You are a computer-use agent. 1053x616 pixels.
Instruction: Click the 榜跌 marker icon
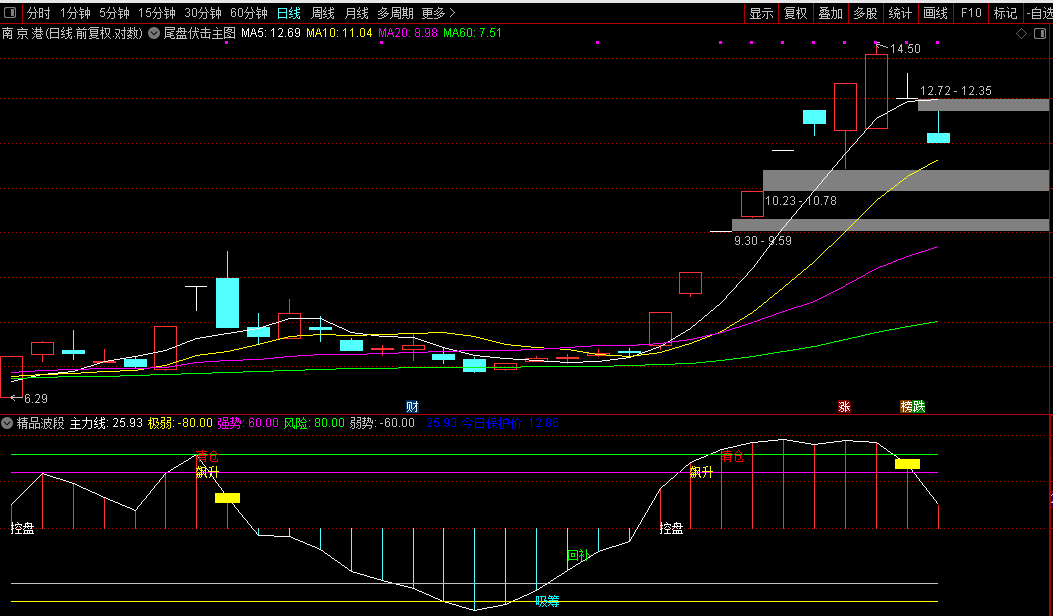[x=913, y=406]
